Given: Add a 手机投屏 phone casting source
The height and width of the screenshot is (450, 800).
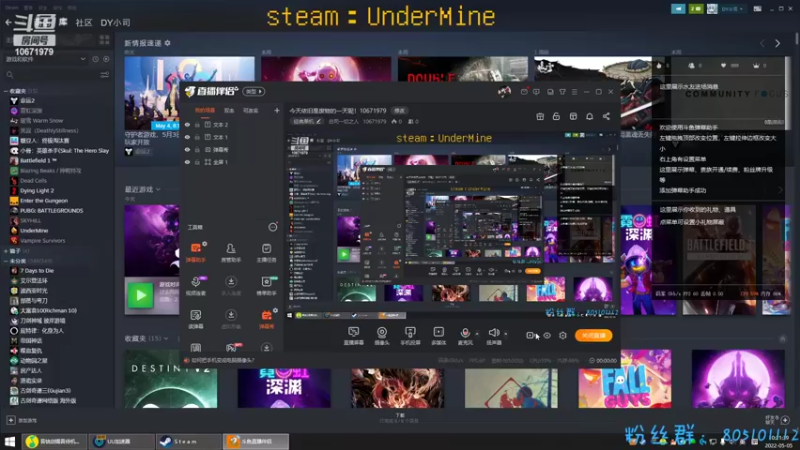Looking at the screenshot, I should pyautogui.click(x=410, y=336).
